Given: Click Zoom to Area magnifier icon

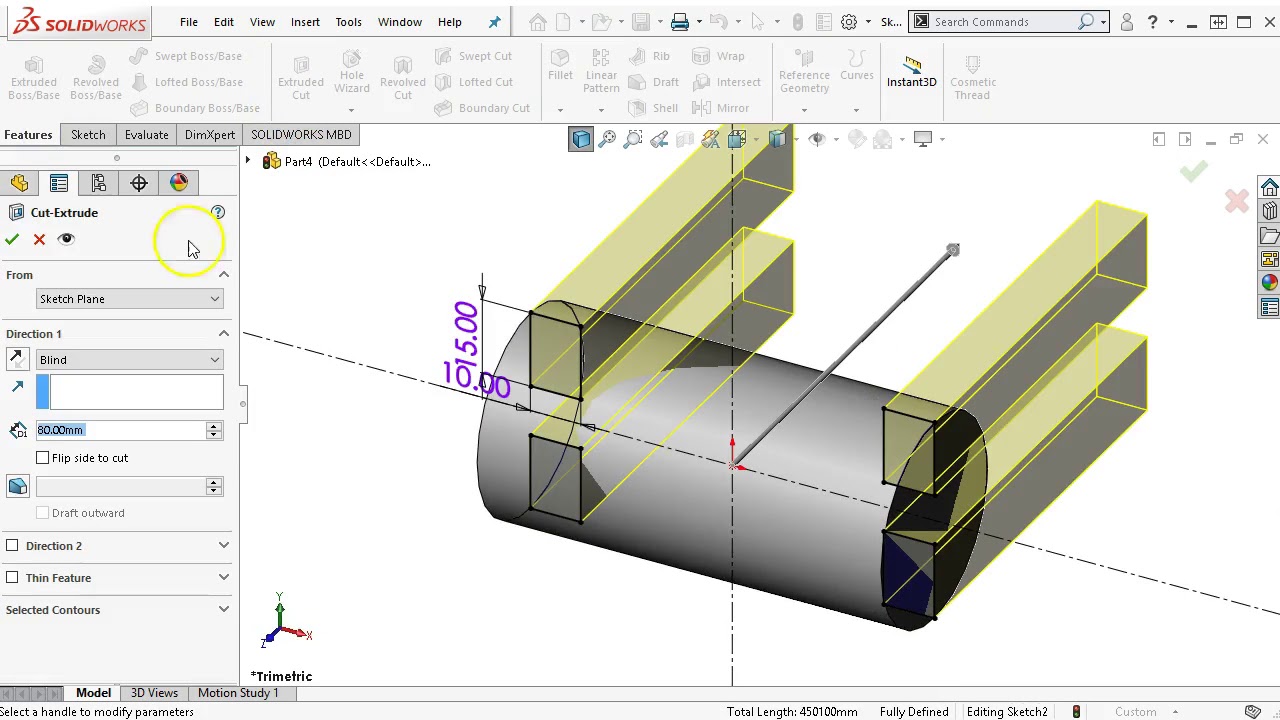Looking at the screenshot, I should (x=633, y=139).
